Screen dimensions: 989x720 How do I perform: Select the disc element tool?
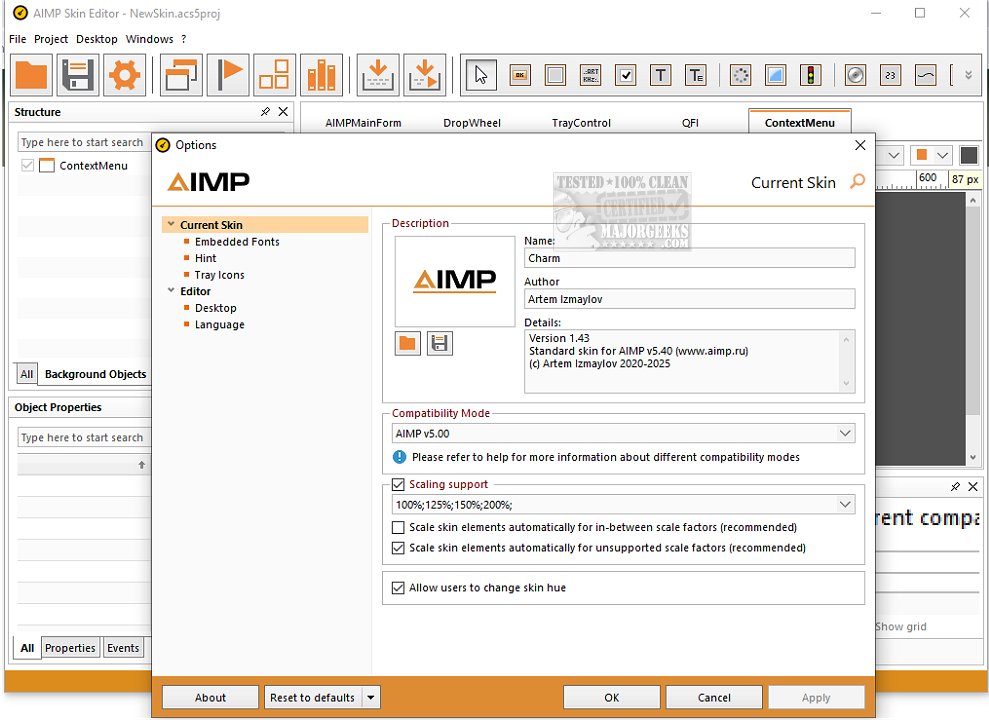[x=855, y=76]
